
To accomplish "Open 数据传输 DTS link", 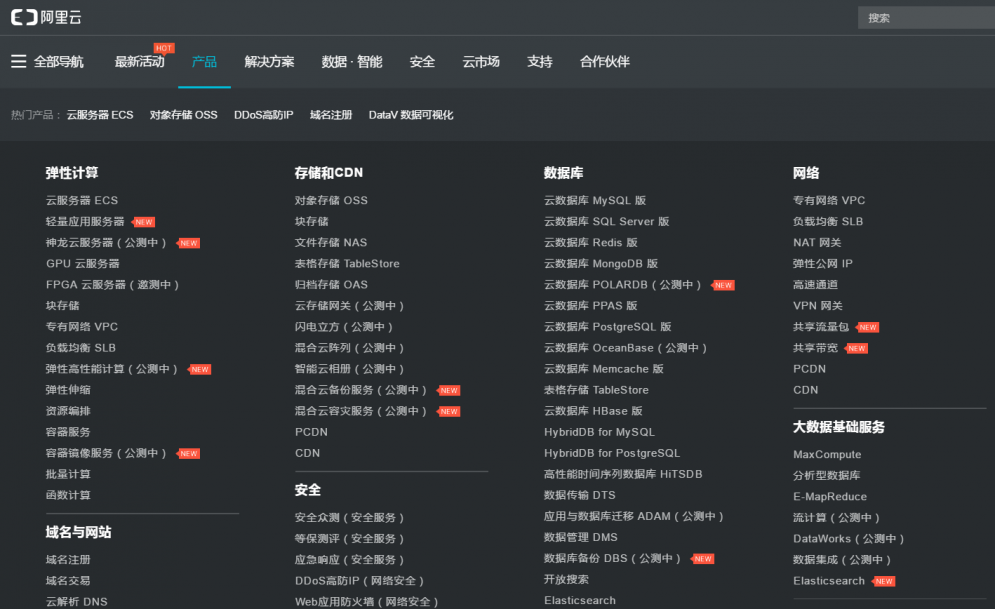I will click(579, 495).
